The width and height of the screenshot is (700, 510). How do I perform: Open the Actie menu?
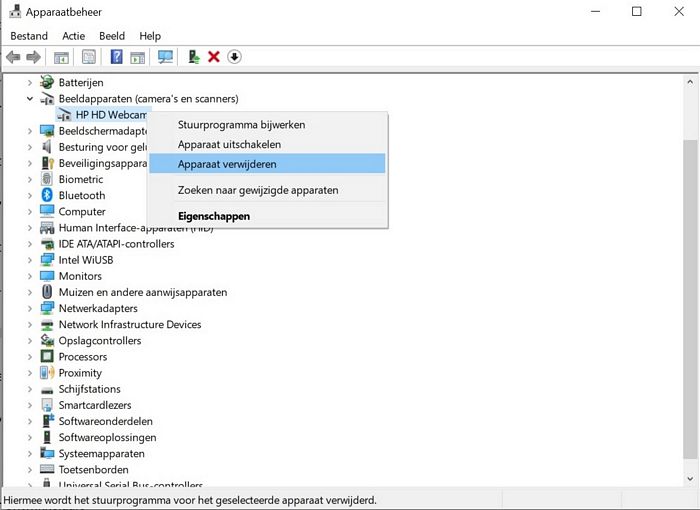(x=74, y=36)
